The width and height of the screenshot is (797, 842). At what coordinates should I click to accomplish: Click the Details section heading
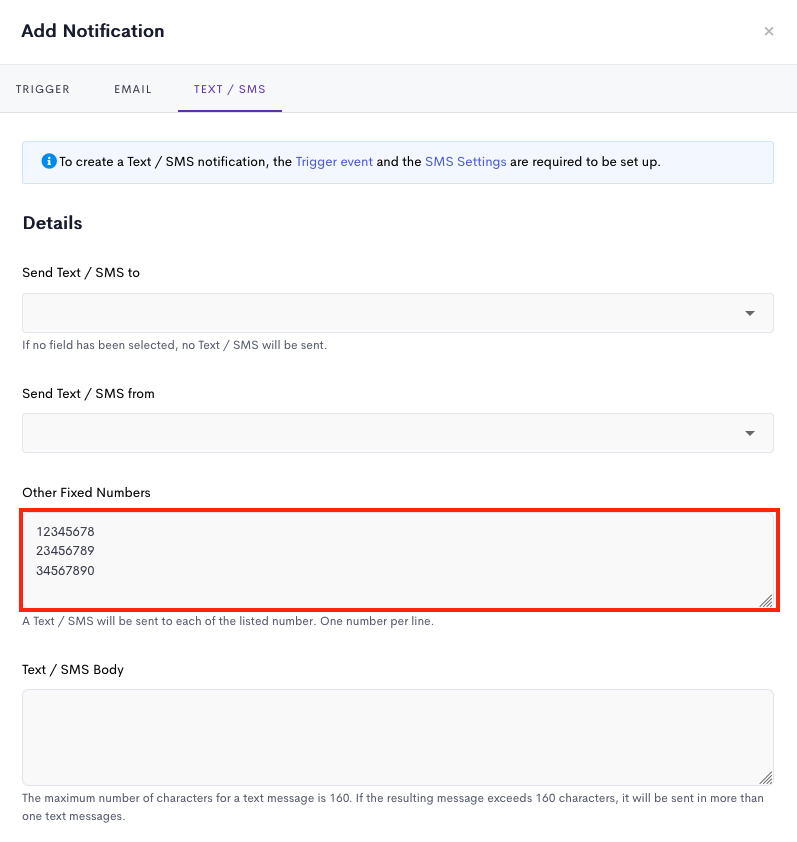[53, 223]
